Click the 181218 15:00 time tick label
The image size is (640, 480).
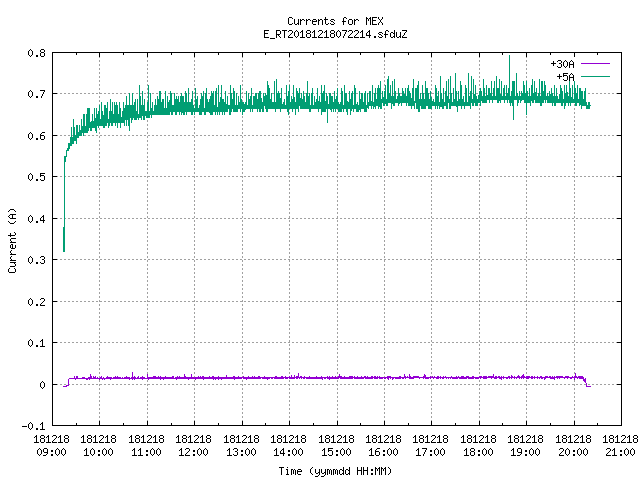click(336, 446)
